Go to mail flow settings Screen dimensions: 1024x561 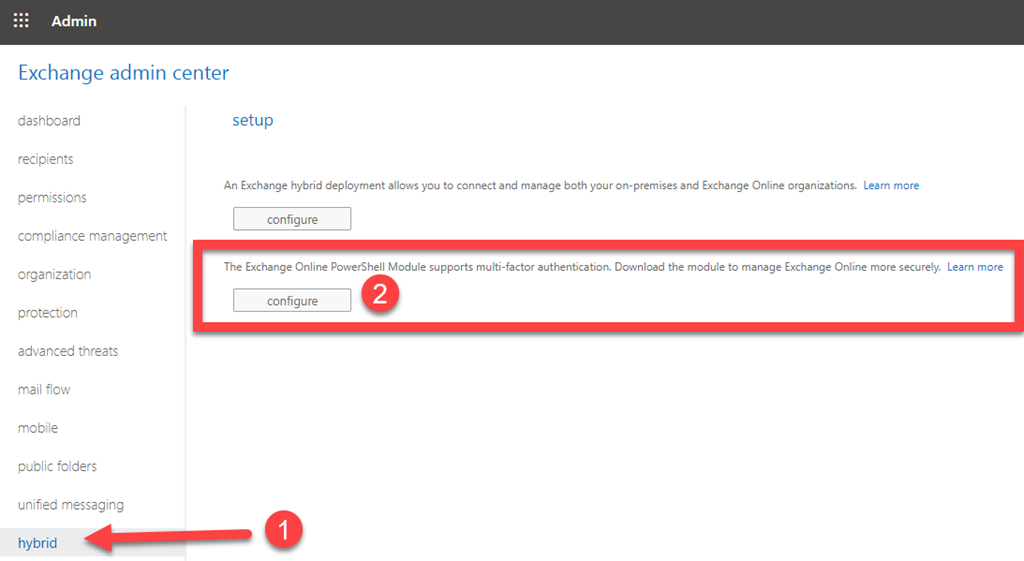coord(44,390)
